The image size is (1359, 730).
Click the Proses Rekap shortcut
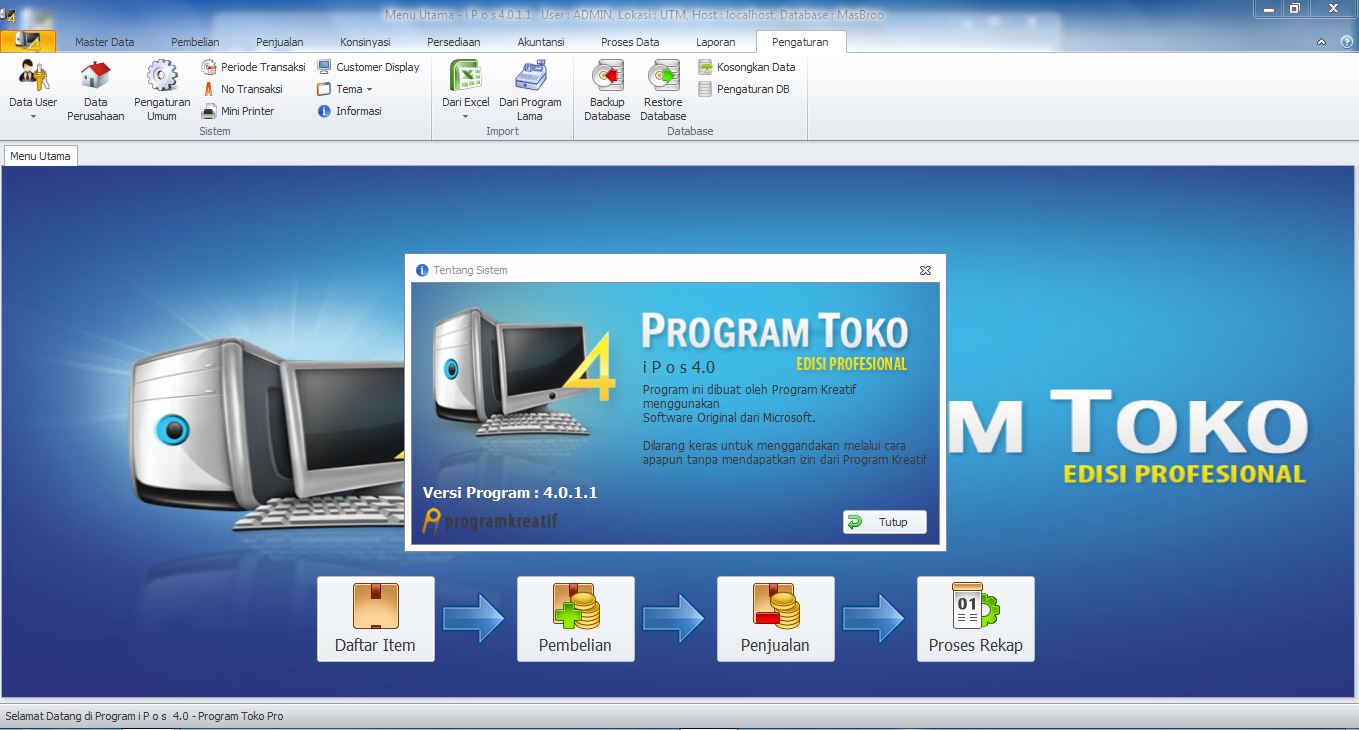975,618
